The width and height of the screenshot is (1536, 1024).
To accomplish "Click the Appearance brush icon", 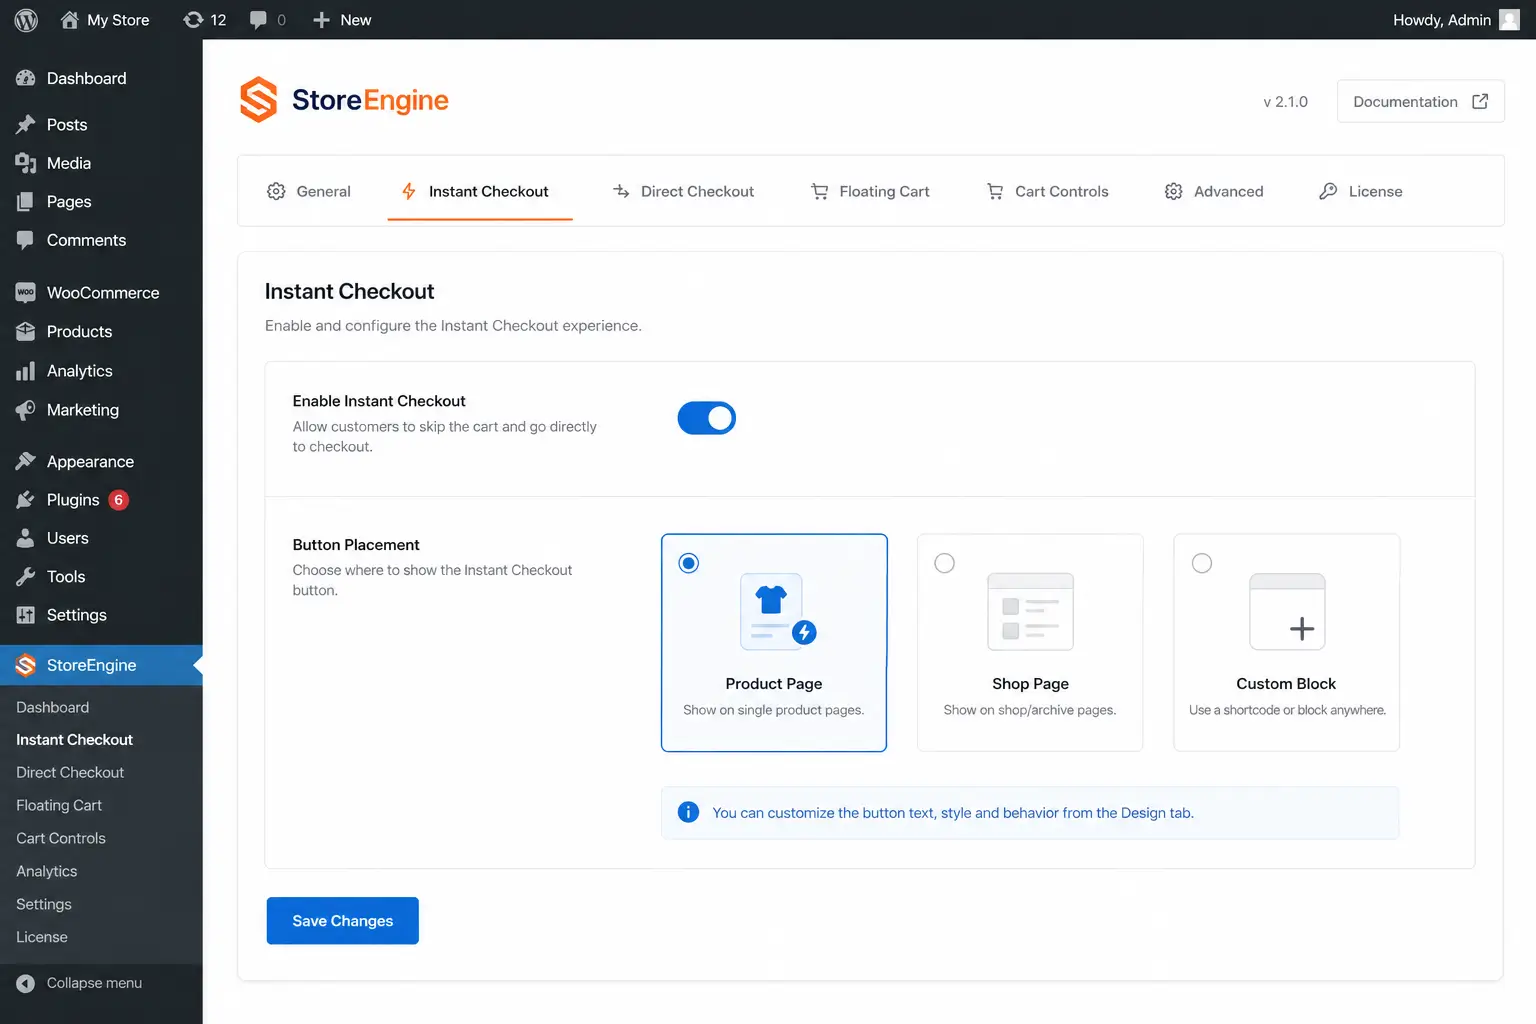I will [26, 462].
